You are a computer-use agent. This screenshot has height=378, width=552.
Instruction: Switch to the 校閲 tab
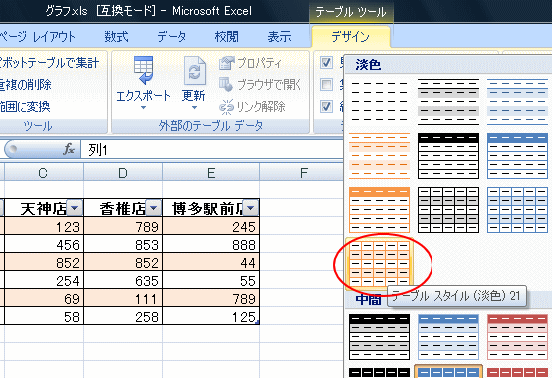tap(226, 37)
